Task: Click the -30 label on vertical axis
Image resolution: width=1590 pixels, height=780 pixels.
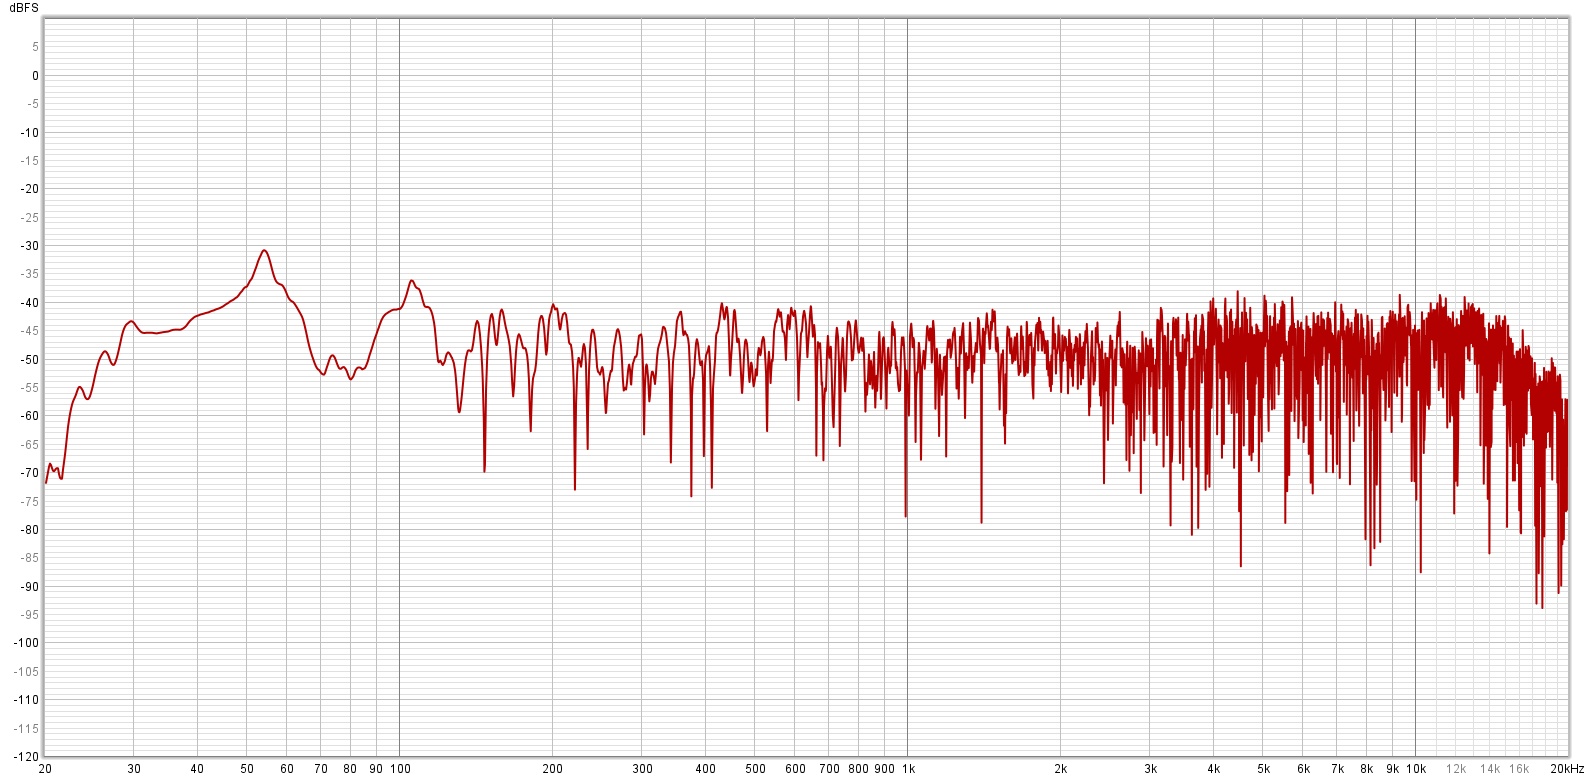Action: click(x=29, y=246)
